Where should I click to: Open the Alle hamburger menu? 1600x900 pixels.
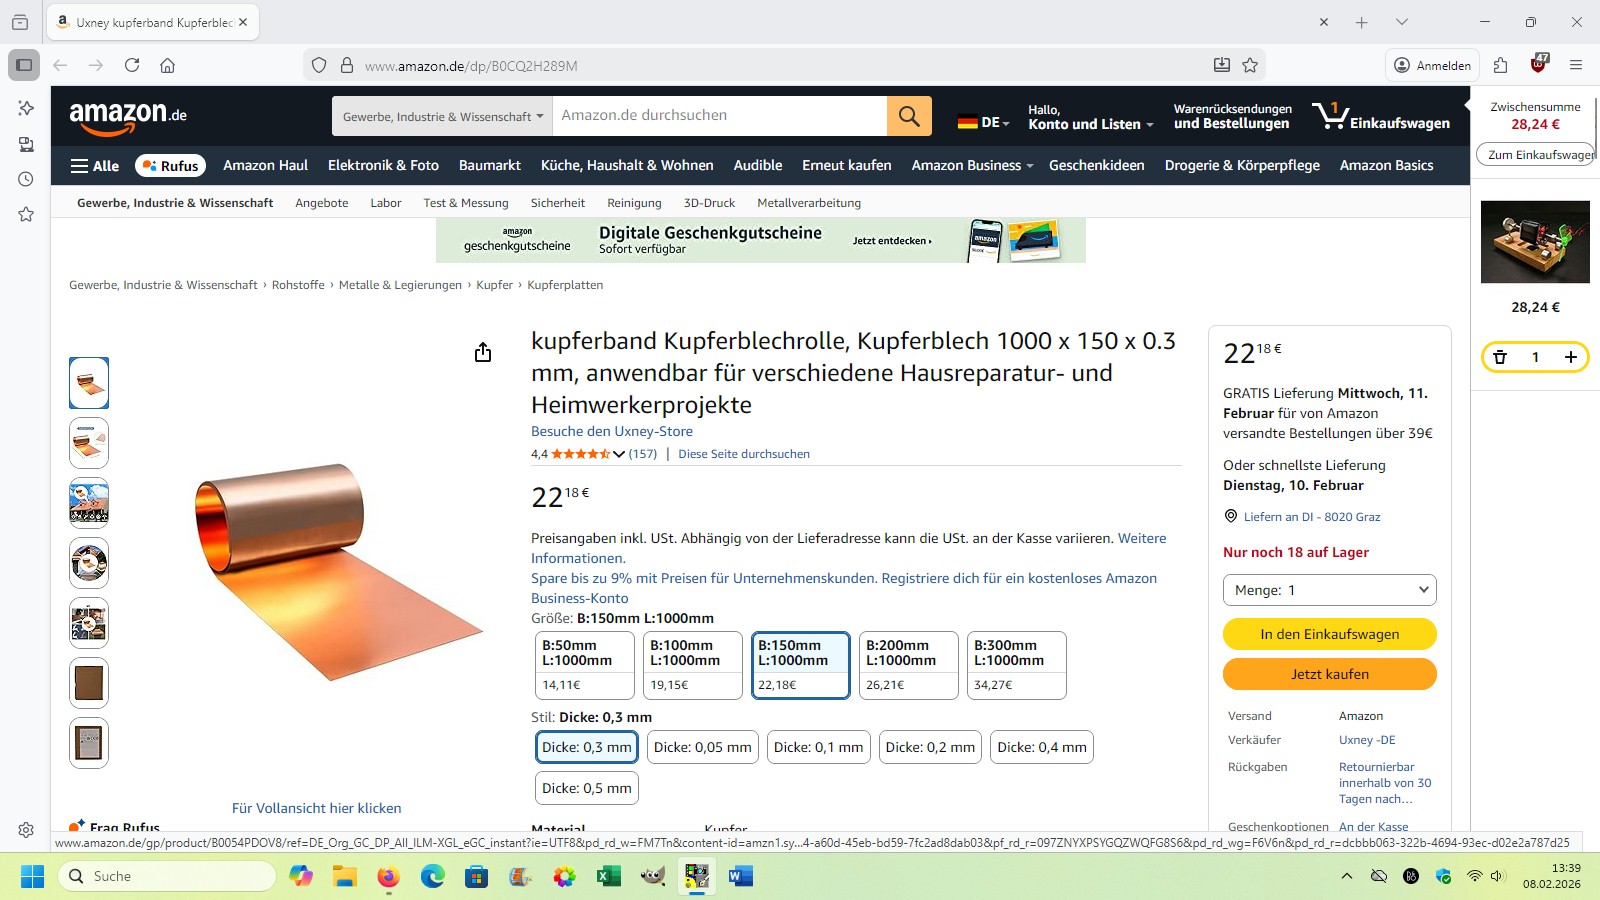click(95, 166)
